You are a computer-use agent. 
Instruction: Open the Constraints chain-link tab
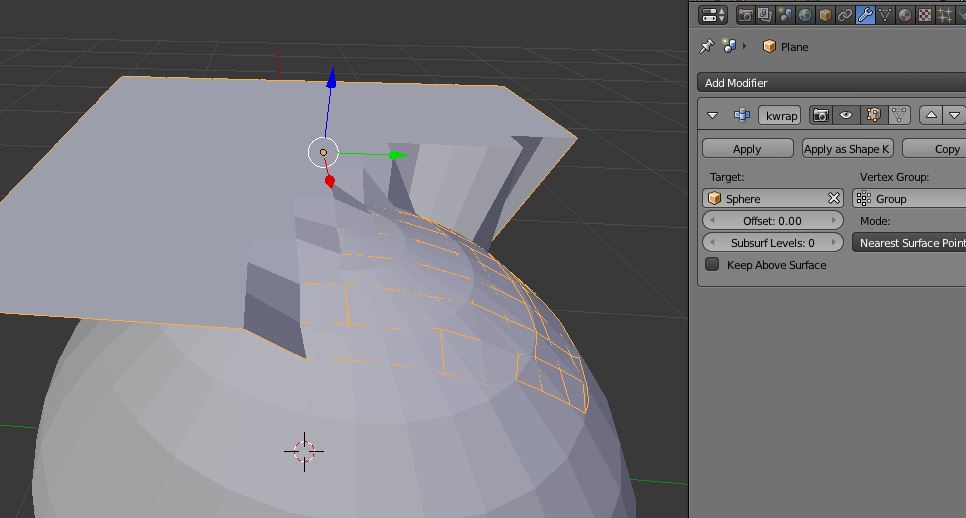point(845,15)
